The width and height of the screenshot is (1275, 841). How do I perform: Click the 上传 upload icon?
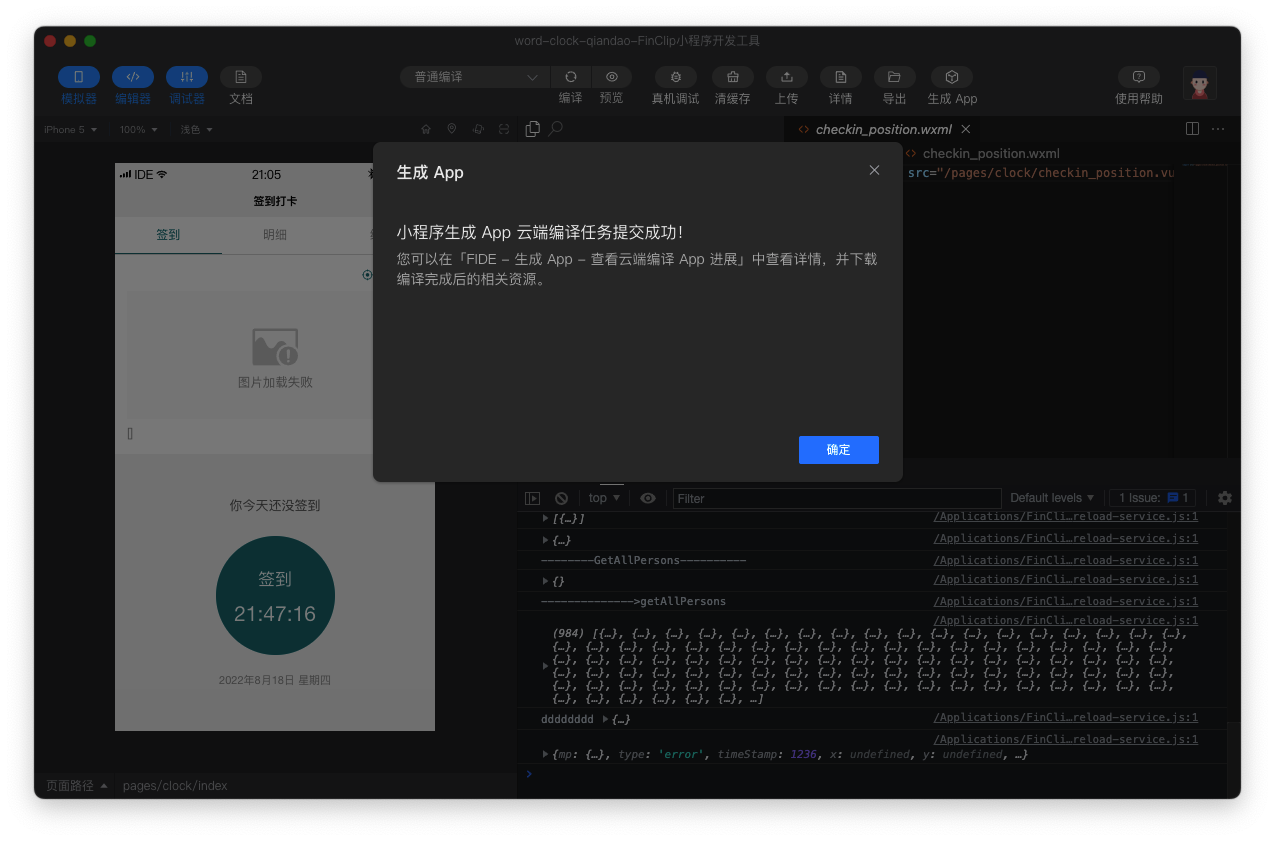coord(786,77)
